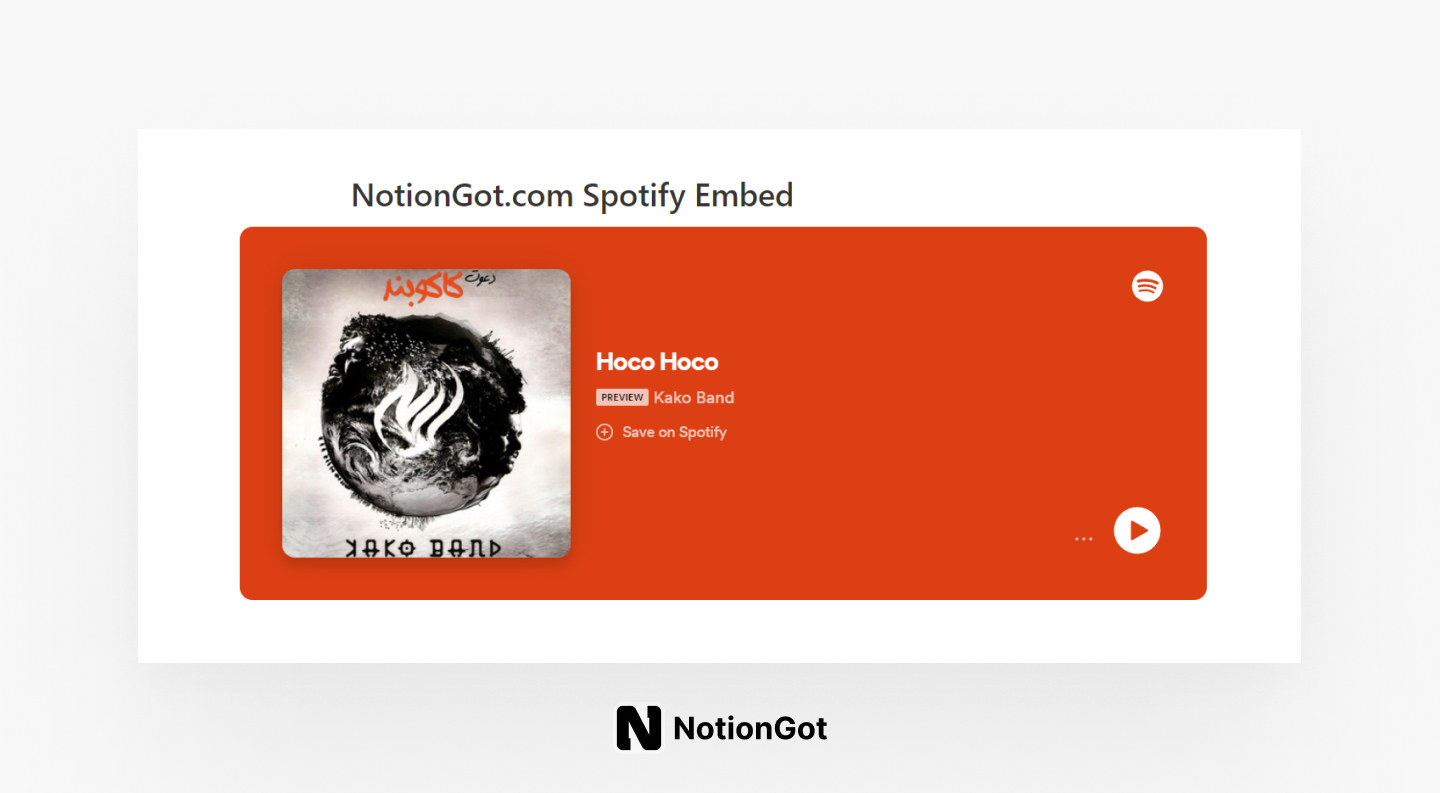Click the PREVIEW badge
This screenshot has width=1440, height=793.
[x=622, y=397]
